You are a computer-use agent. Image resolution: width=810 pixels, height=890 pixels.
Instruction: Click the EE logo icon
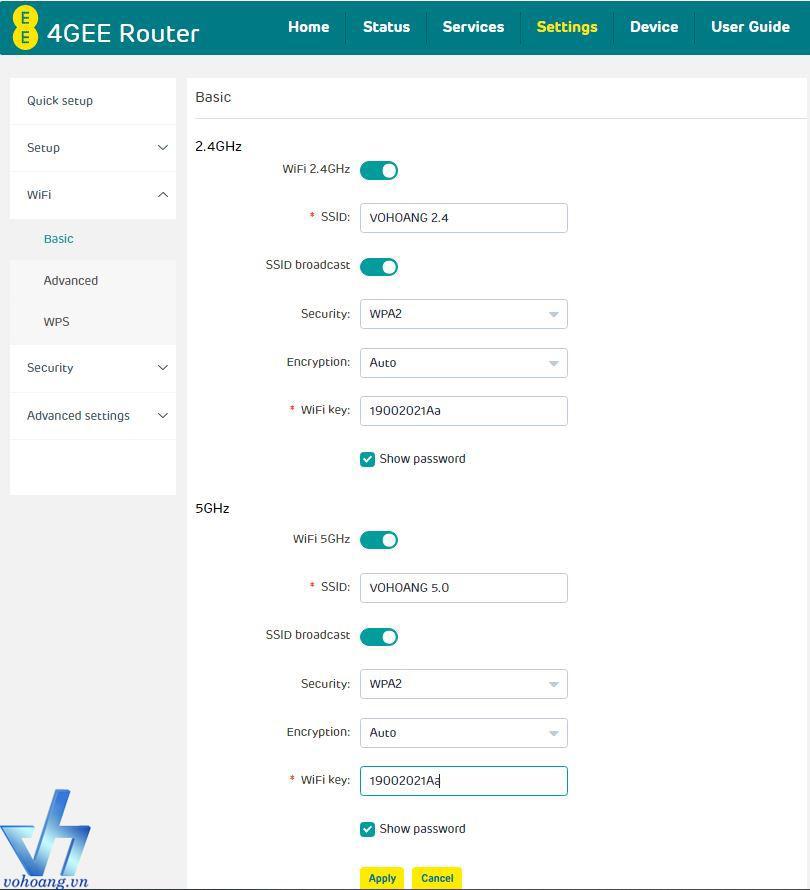click(25, 27)
